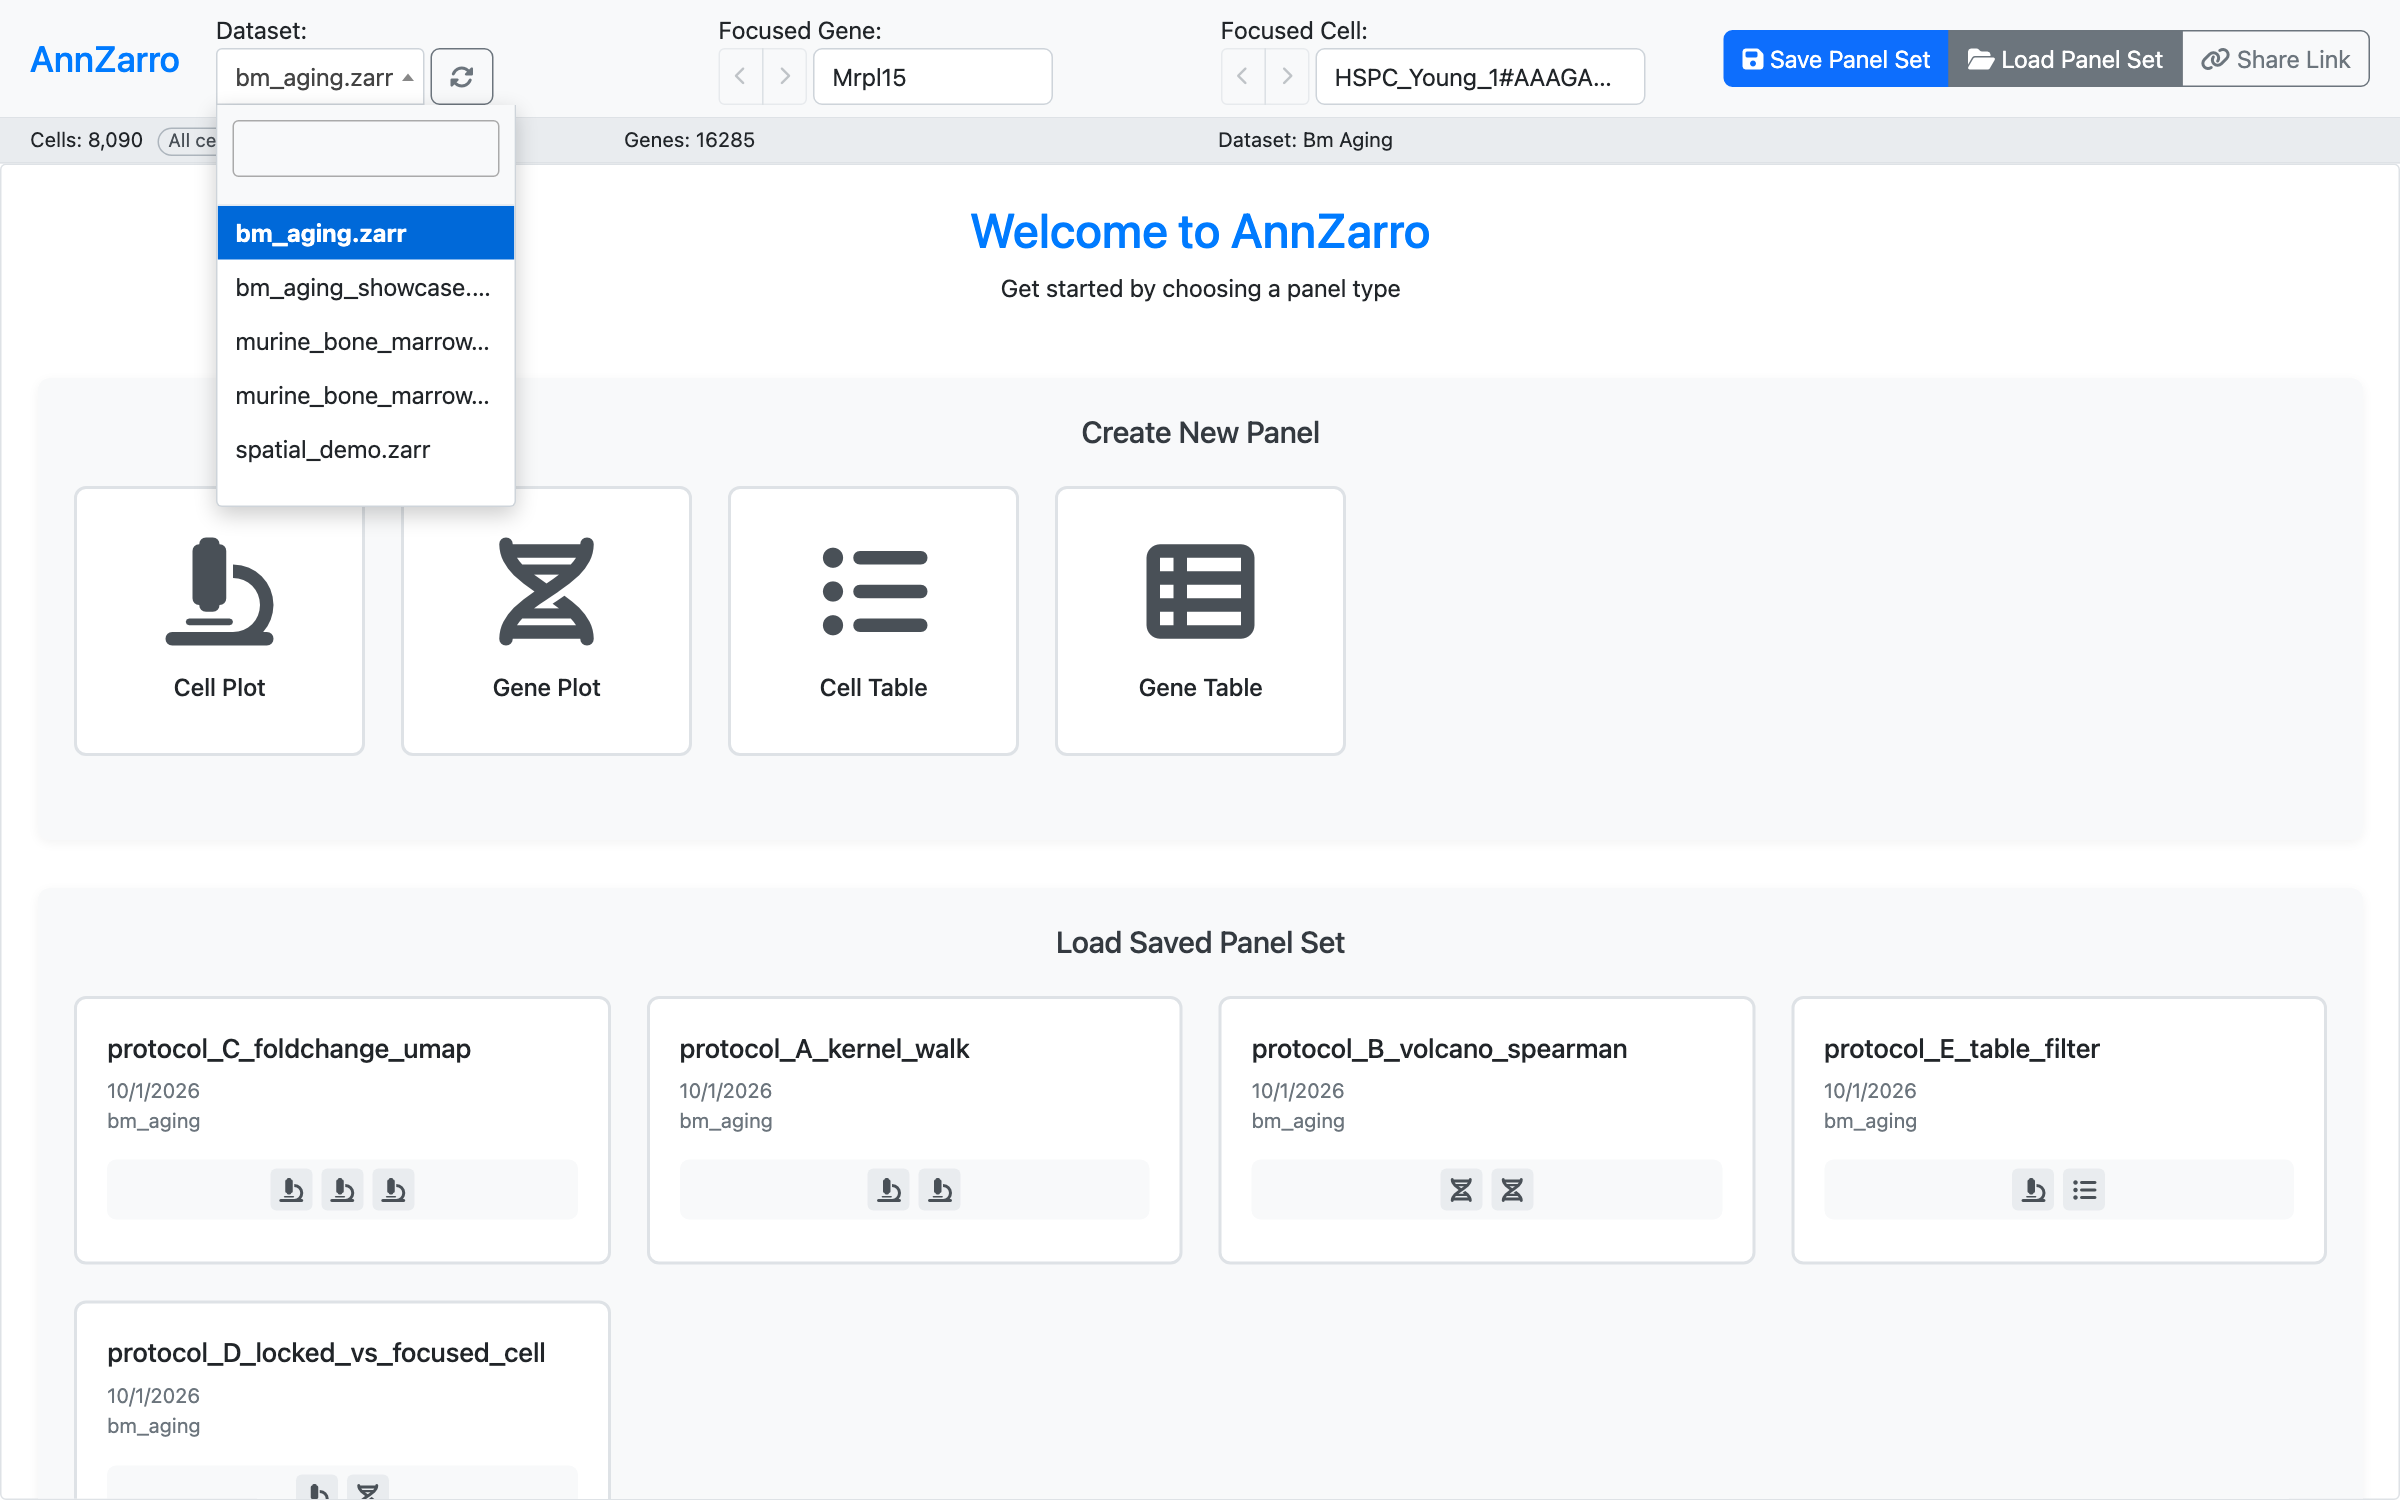Go to previous focused cell arrow
Screen dimensions: 2400x1500
pyautogui.click(x=1242, y=77)
